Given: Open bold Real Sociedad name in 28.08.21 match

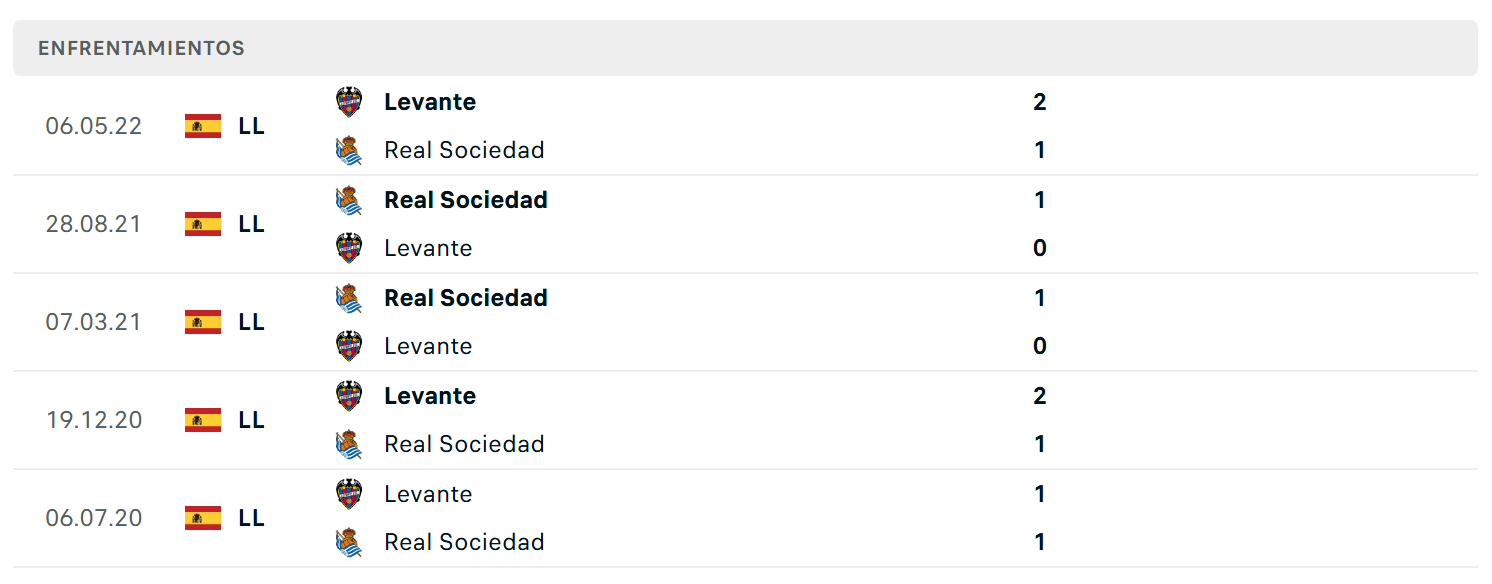Looking at the screenshot, I should click(x=466, y=200).
